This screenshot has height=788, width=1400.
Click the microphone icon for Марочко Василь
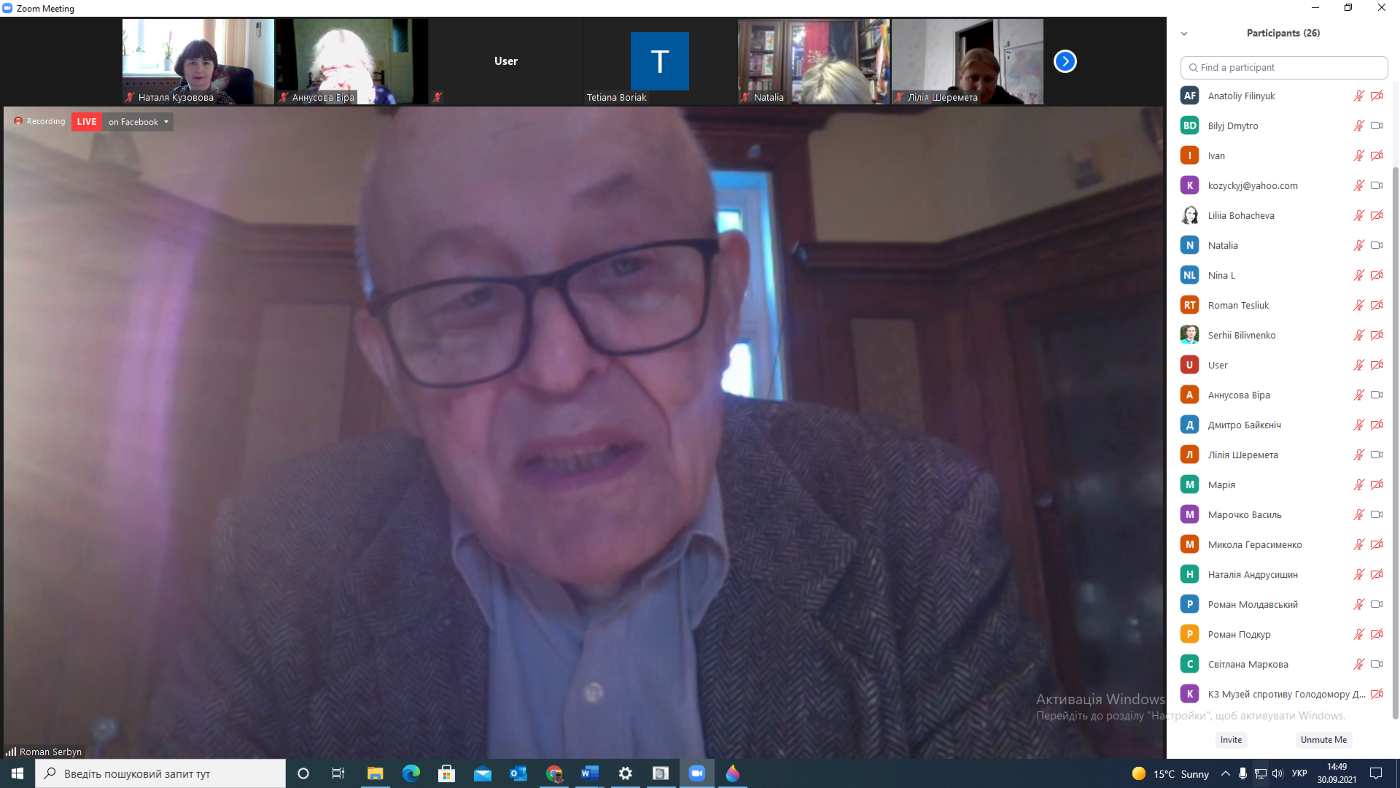1359,515
